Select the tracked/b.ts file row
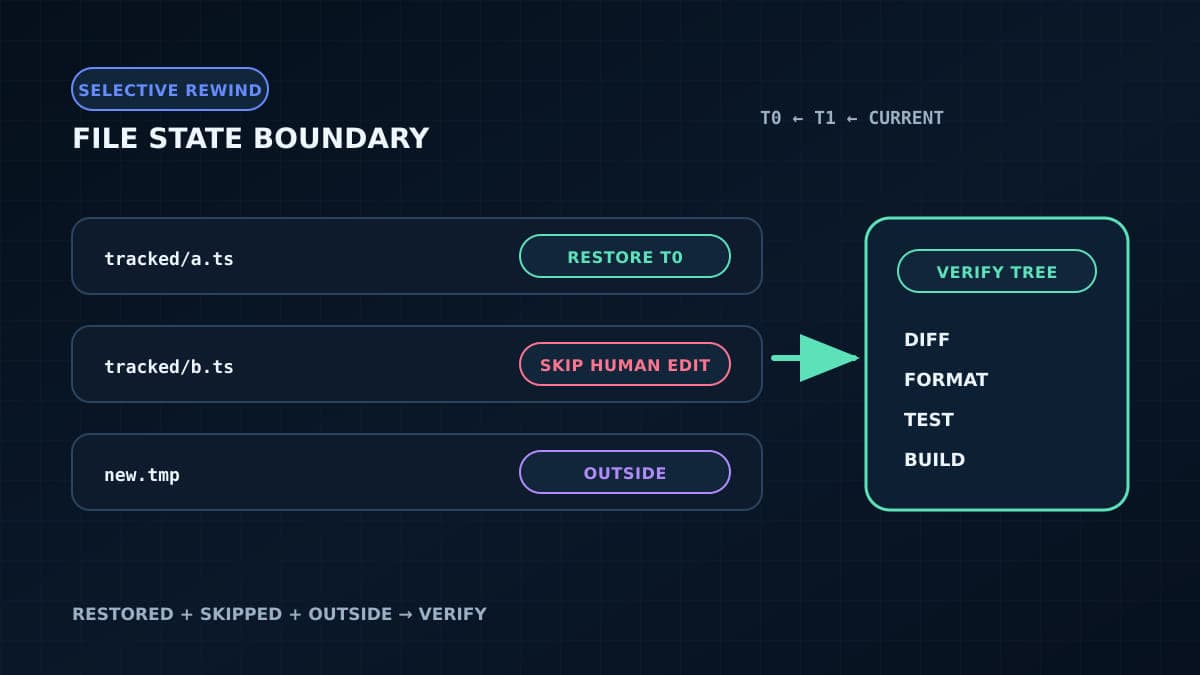Image resolution: width=1200 pixels, height=675 pixels. click(x=417, y=364)
